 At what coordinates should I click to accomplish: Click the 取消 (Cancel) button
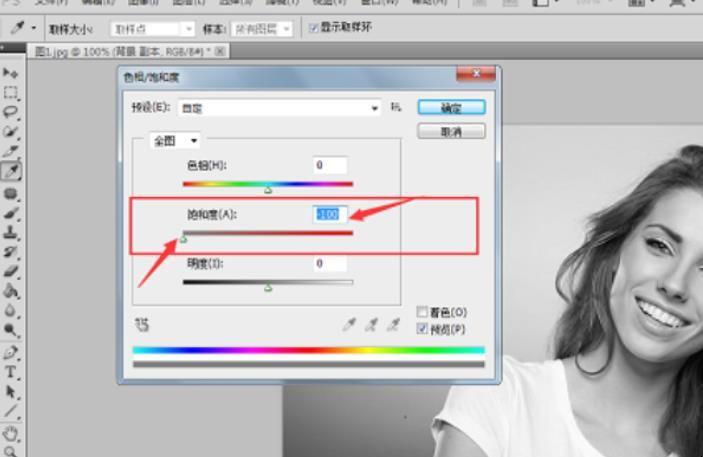click(450, 131)
